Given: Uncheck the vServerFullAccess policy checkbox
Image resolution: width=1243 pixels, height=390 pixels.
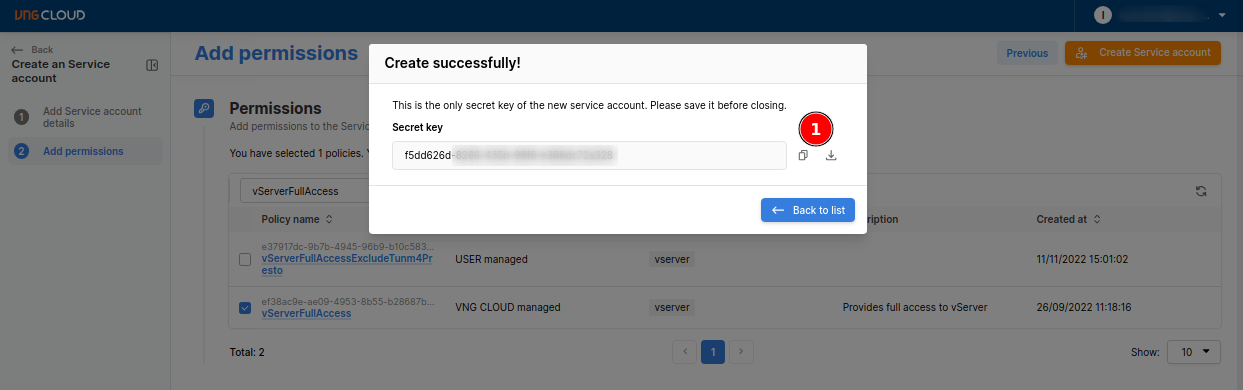Looking at the screenshot, I should pos(245,308).
